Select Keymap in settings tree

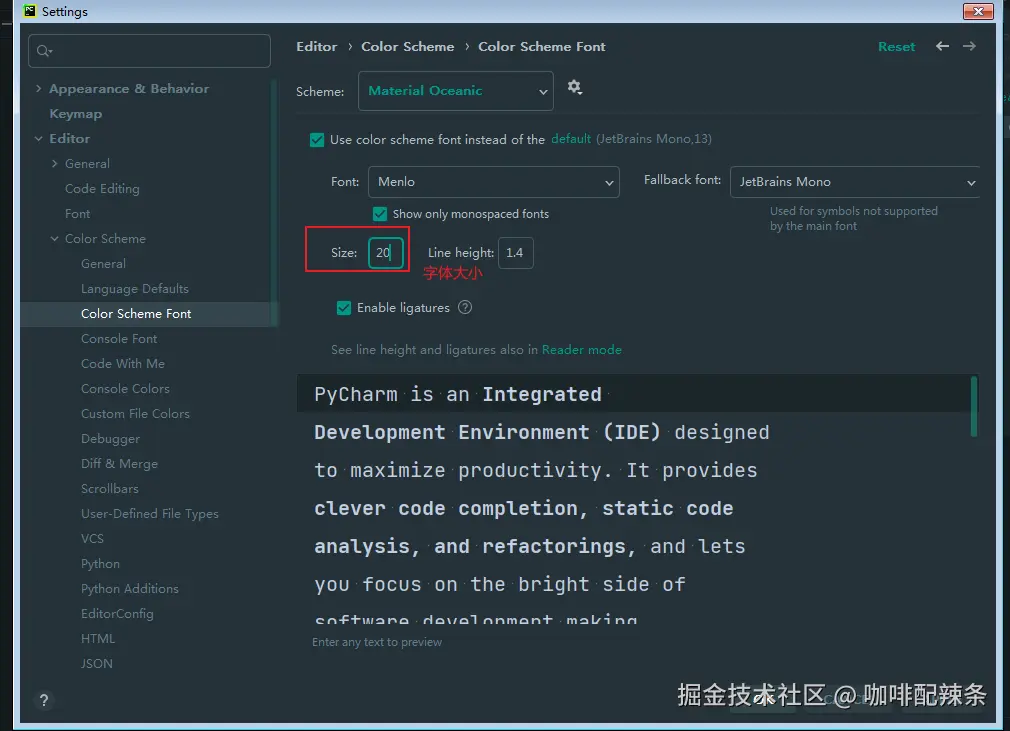click(75, 113)
